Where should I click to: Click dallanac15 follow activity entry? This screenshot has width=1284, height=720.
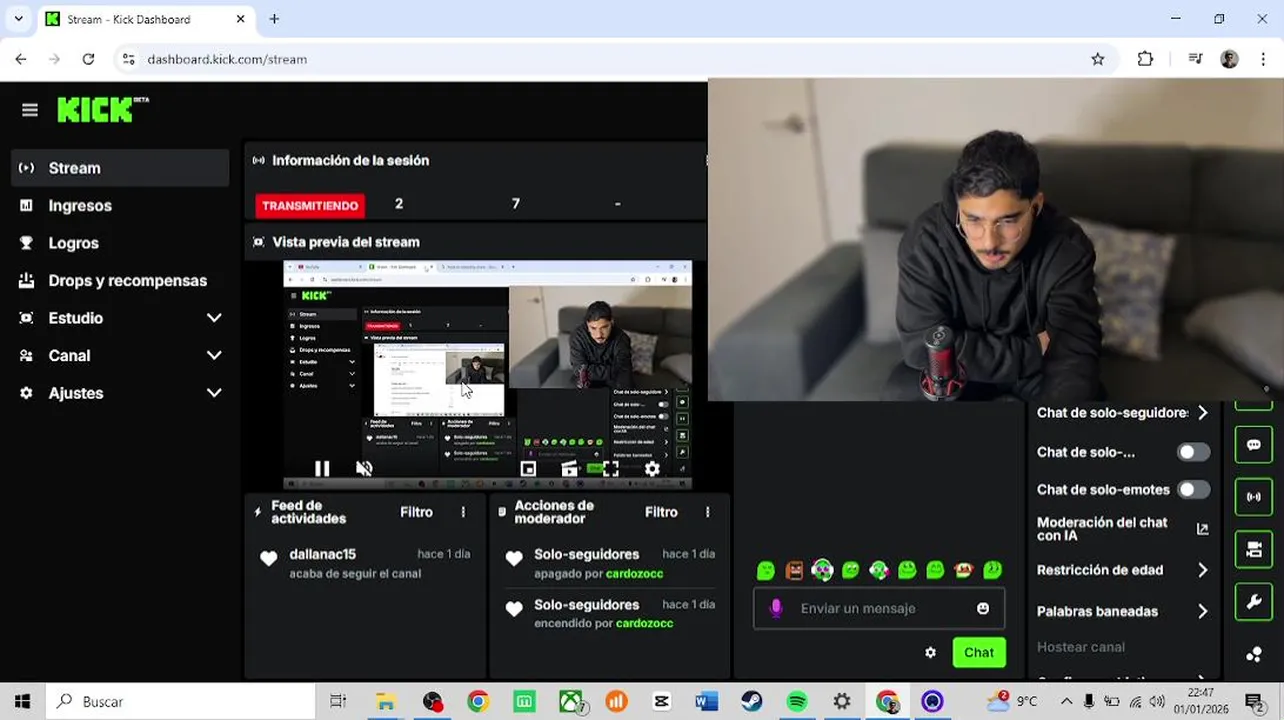pos(364,563)
